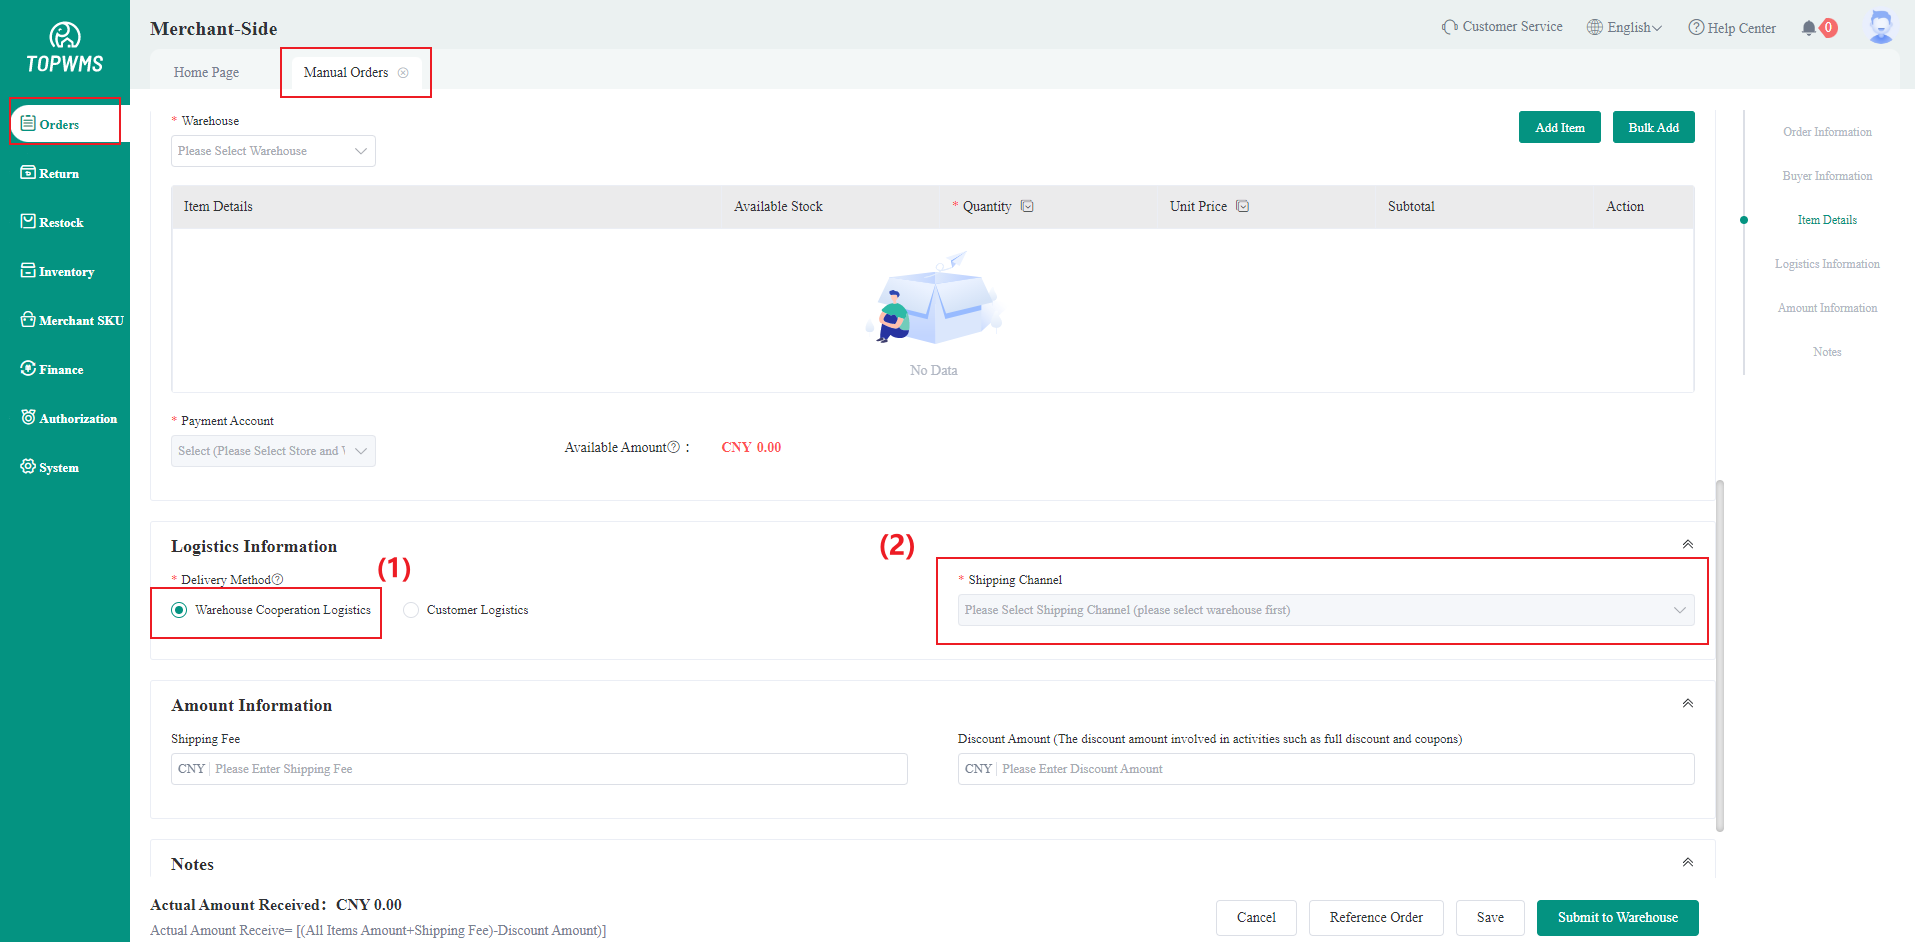Open the Shipping Channel dropdown

[1325, 610]
